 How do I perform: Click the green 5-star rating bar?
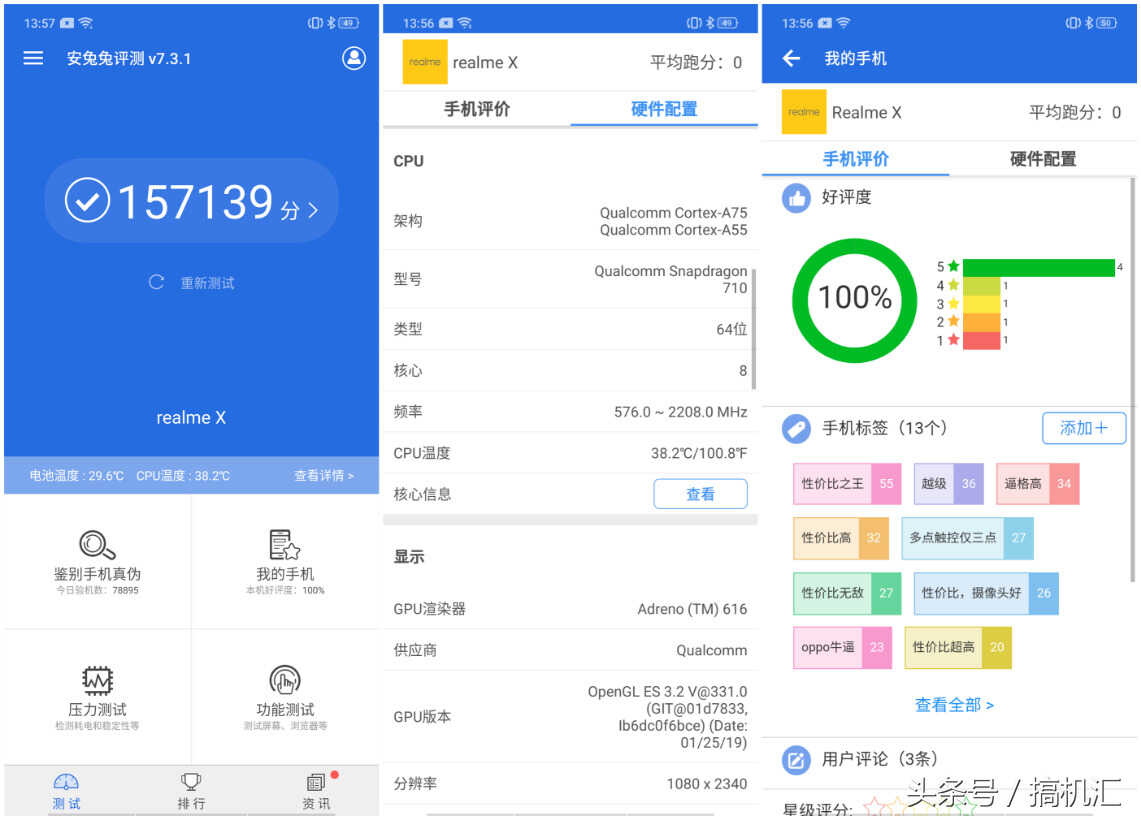click(x=1038, y=267)
